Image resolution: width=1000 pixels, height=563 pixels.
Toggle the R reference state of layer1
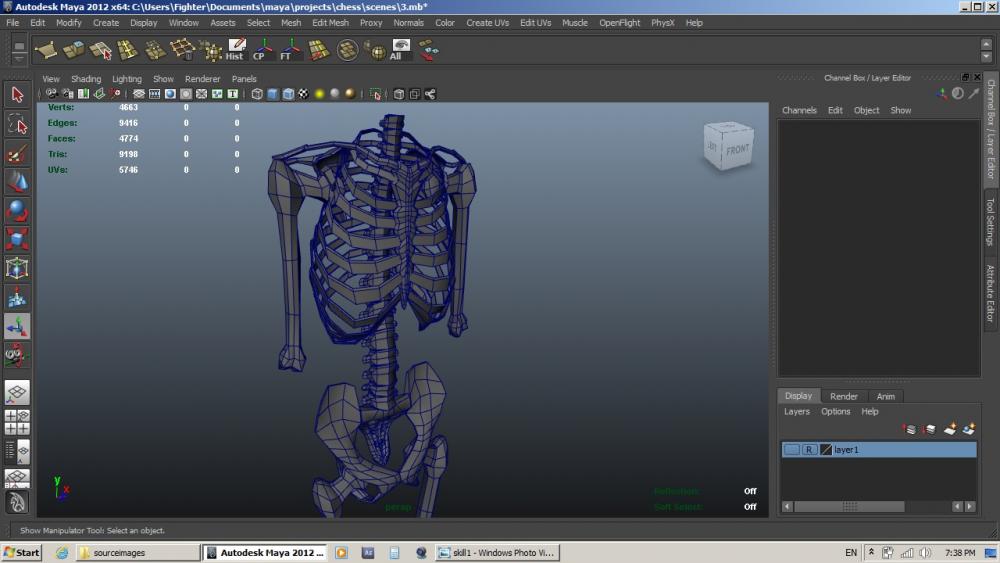tap(809, 450)
